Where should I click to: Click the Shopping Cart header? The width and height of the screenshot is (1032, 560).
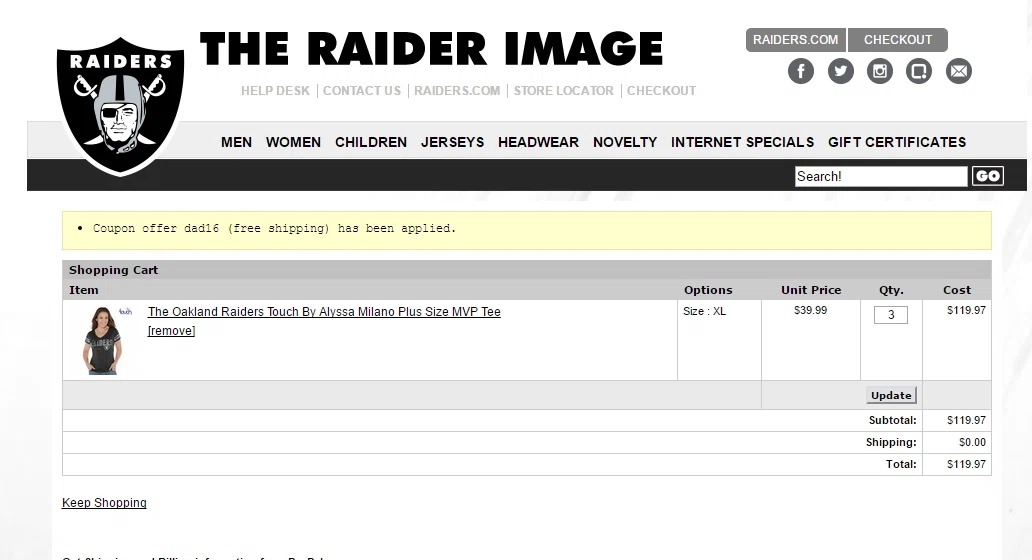pos(113,270)
